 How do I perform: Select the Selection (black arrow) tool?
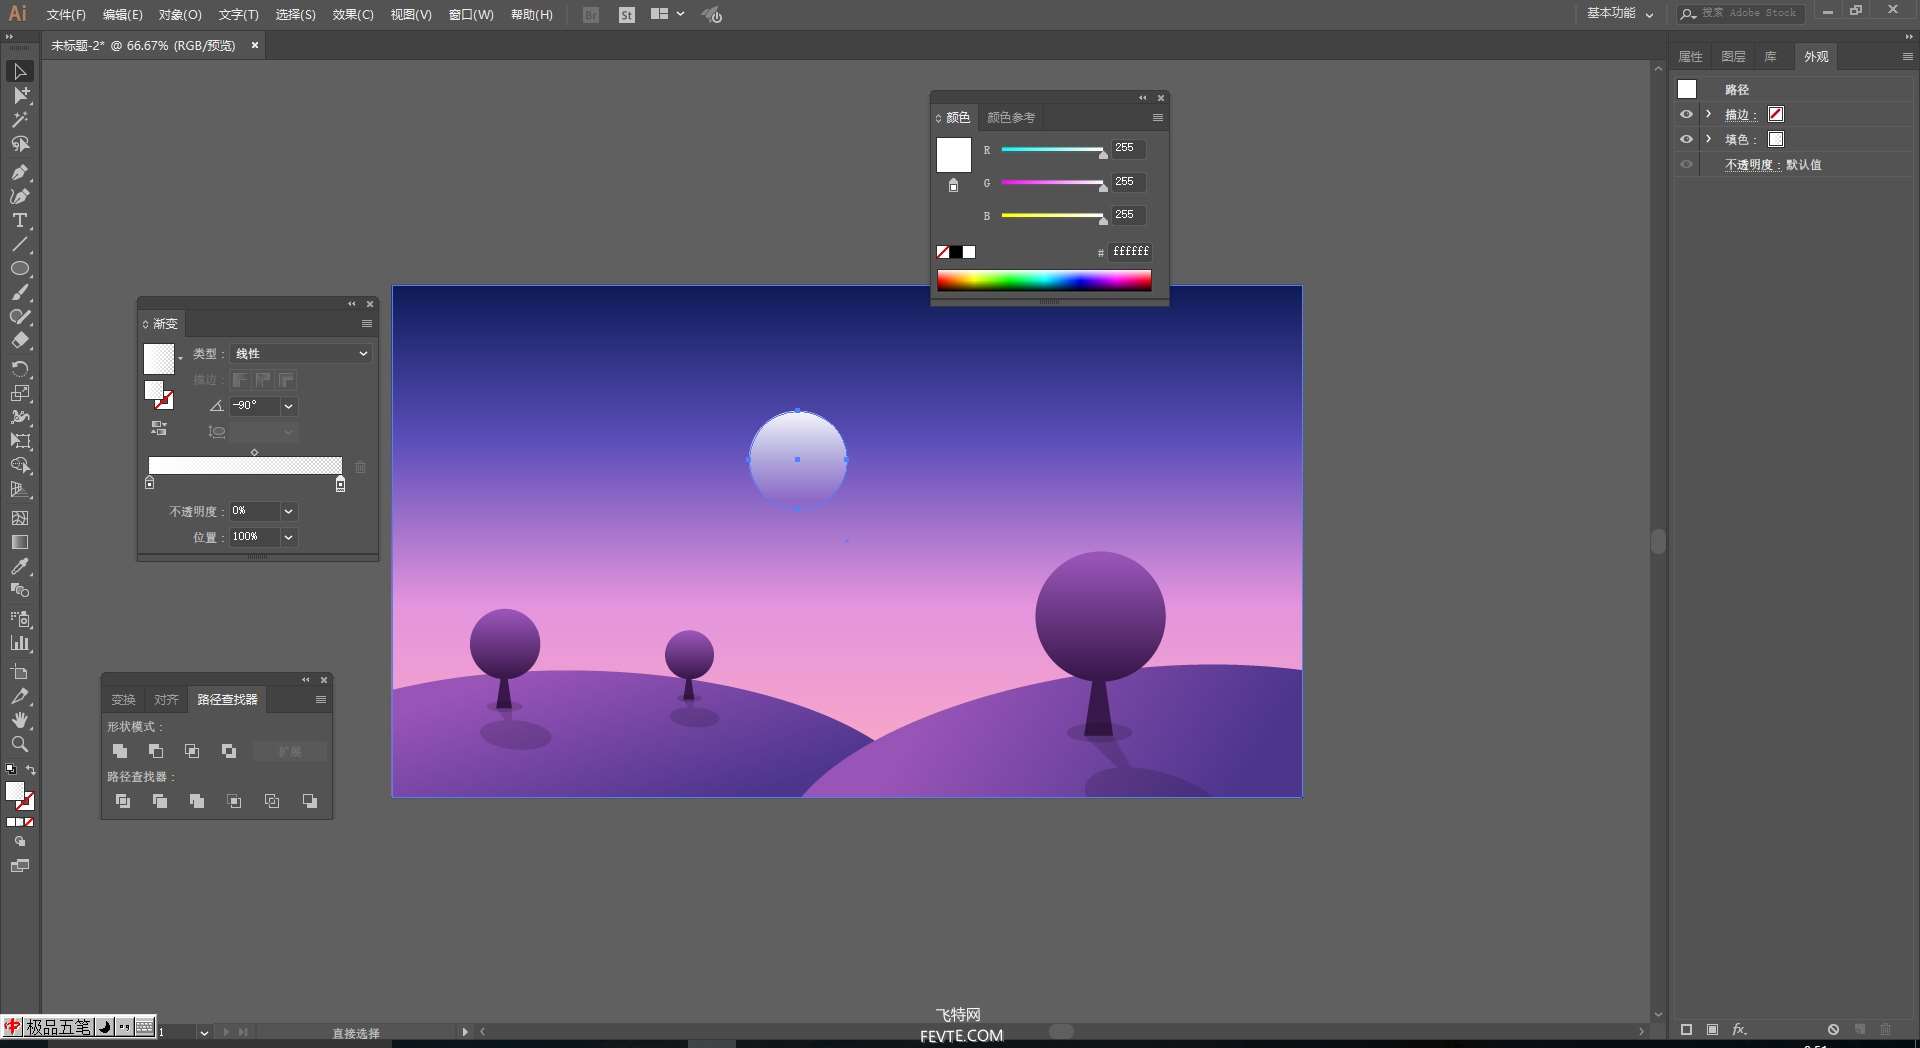20,72
